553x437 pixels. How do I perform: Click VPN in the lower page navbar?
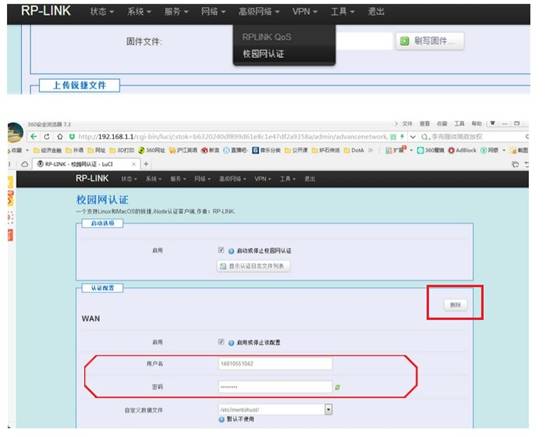point(263,179)
